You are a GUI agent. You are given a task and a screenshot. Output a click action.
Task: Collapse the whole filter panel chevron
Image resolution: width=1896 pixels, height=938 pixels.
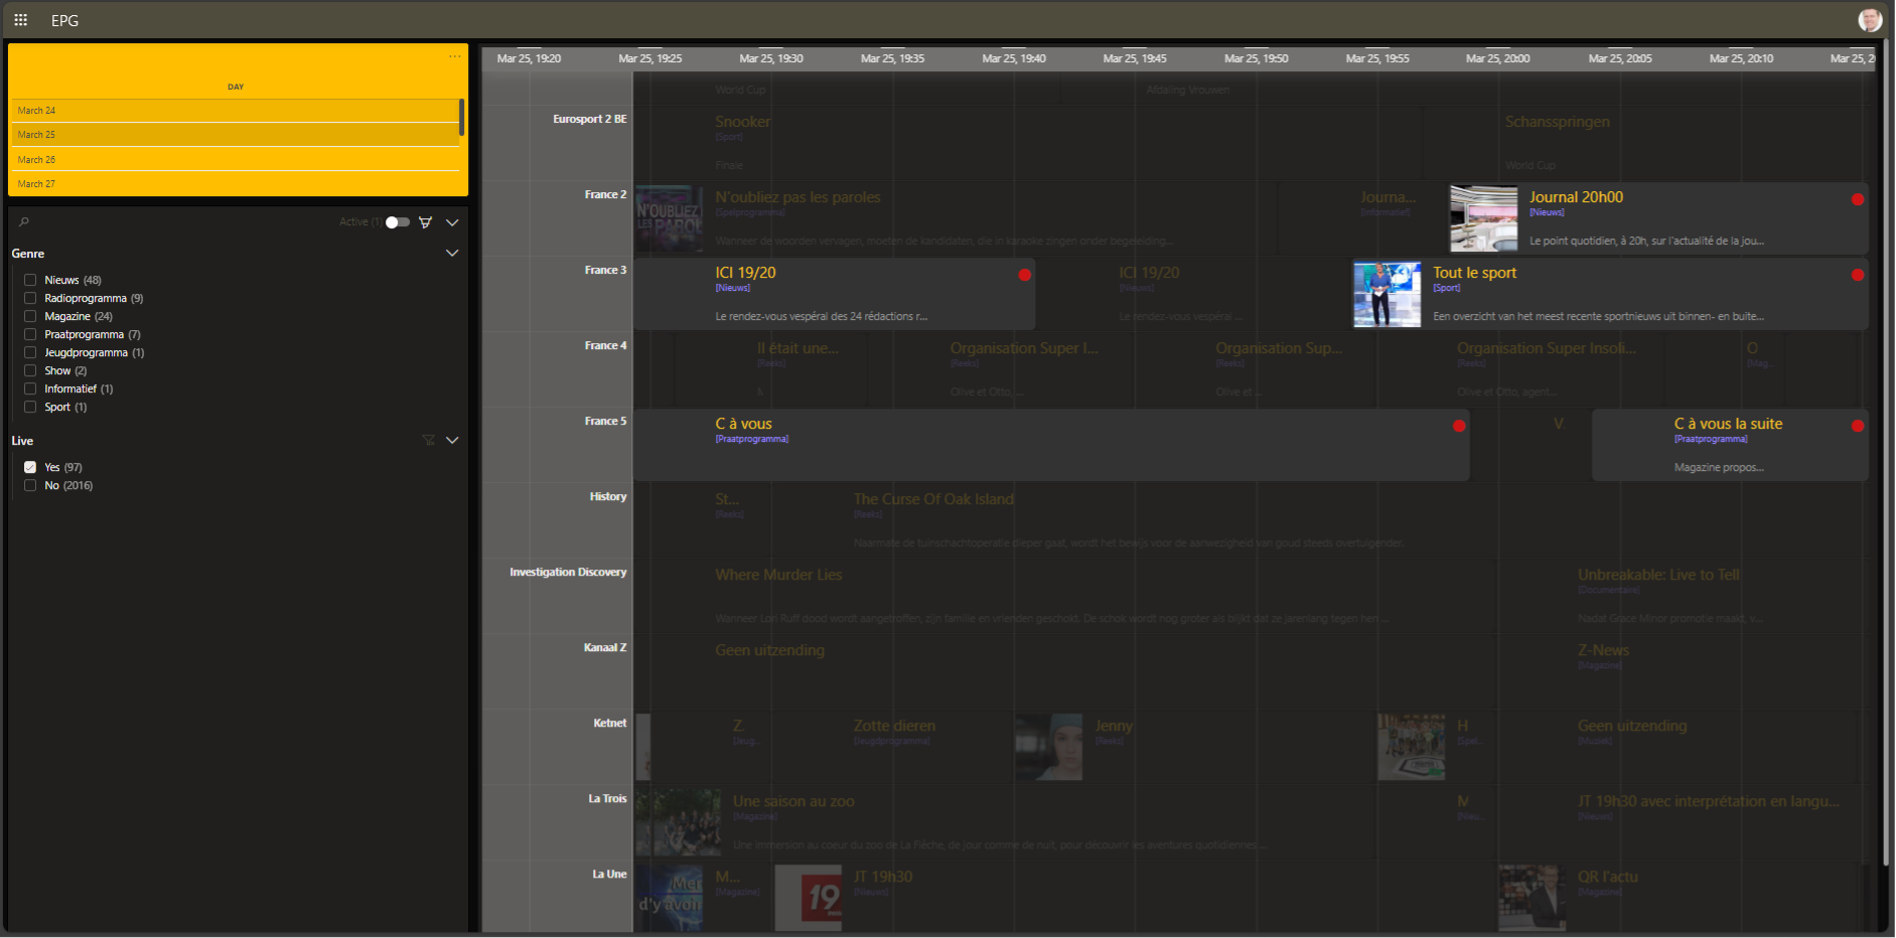[x=452, y=222]
